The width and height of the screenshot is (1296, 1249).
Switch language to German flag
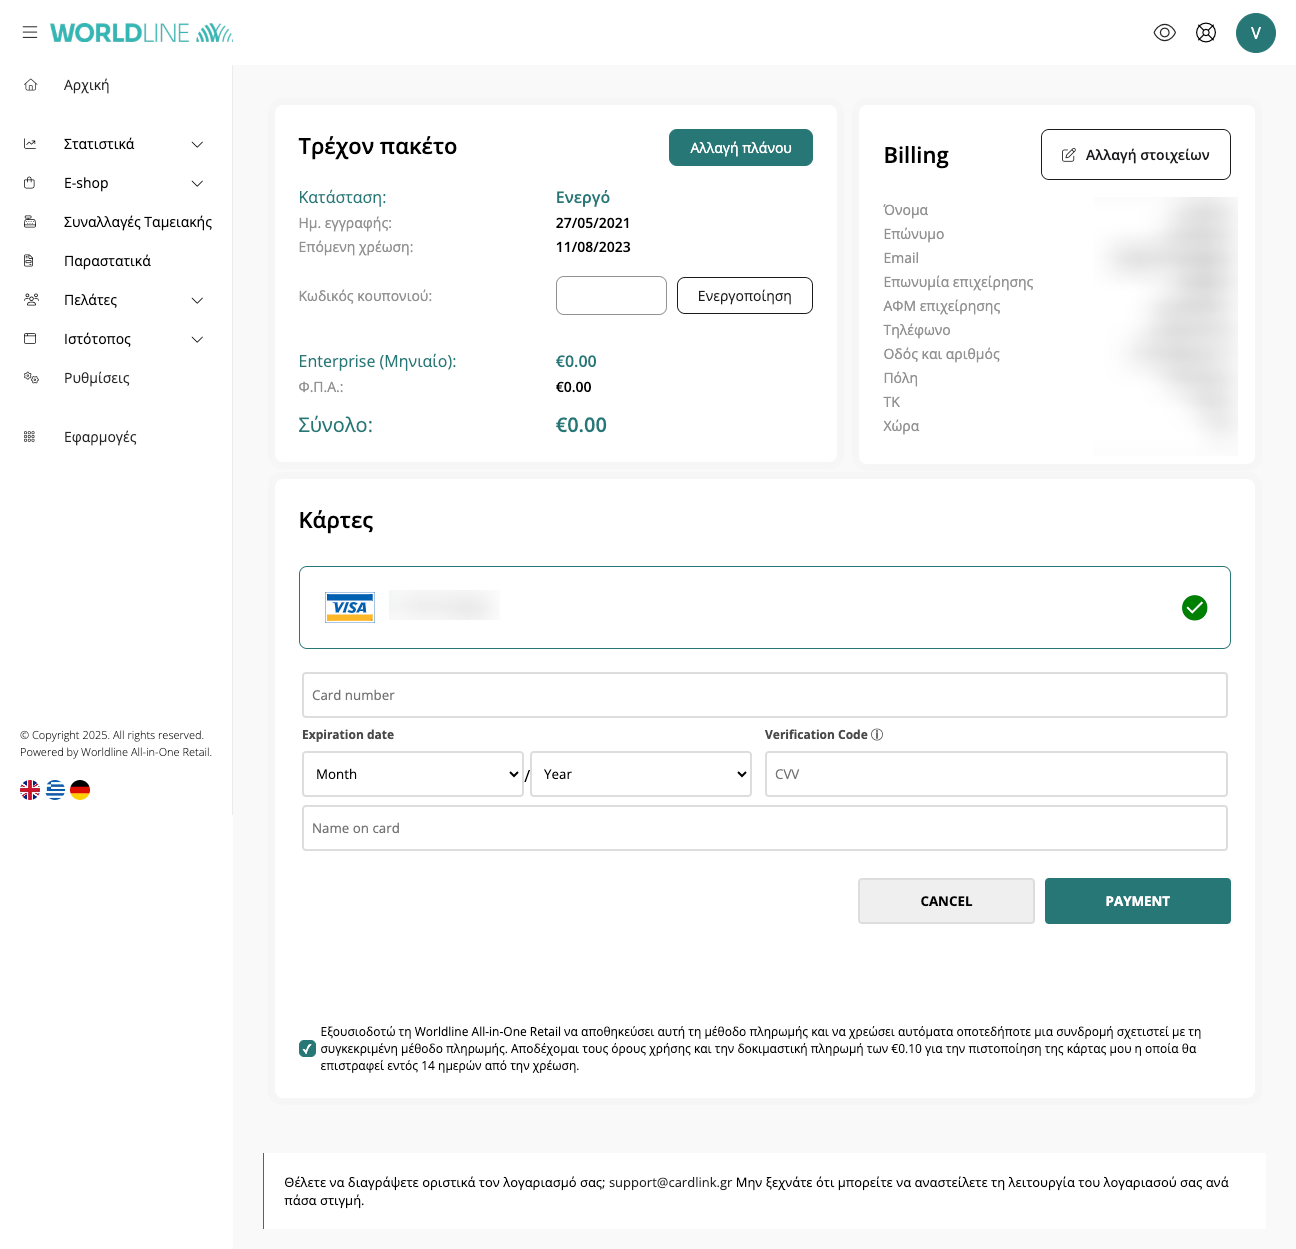tap(80, 790)
